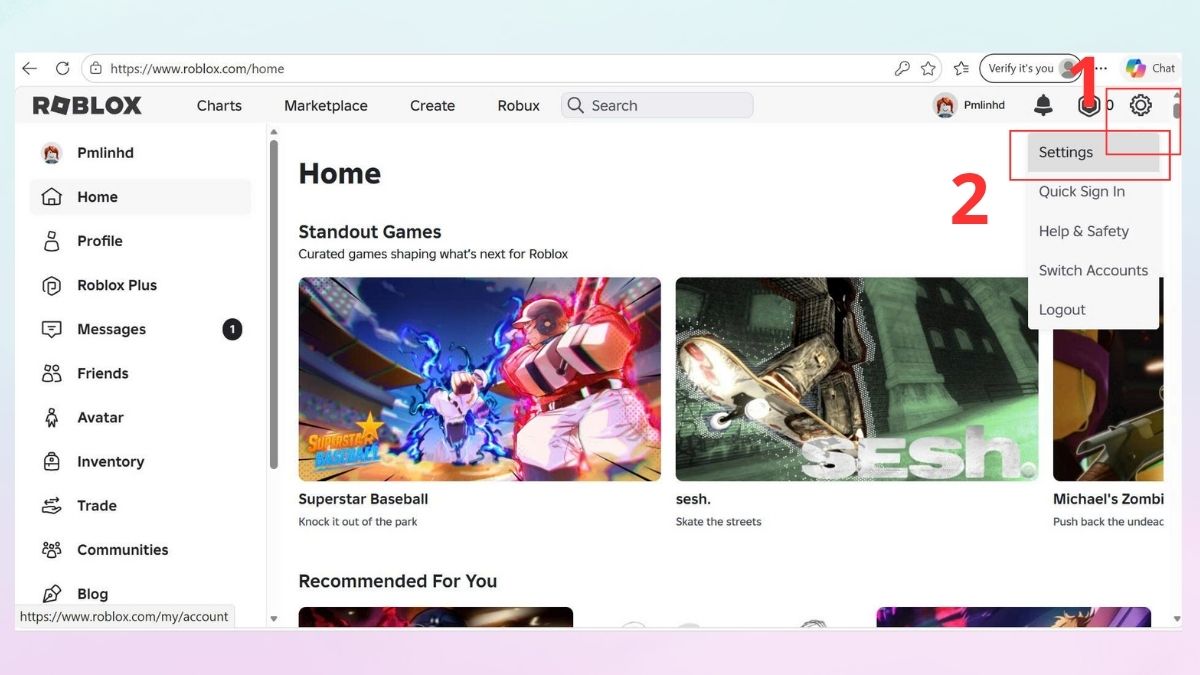Open Pmlinhd username in top bar
The width and height of the screenshot is (1200, 675).
(984, 105)
